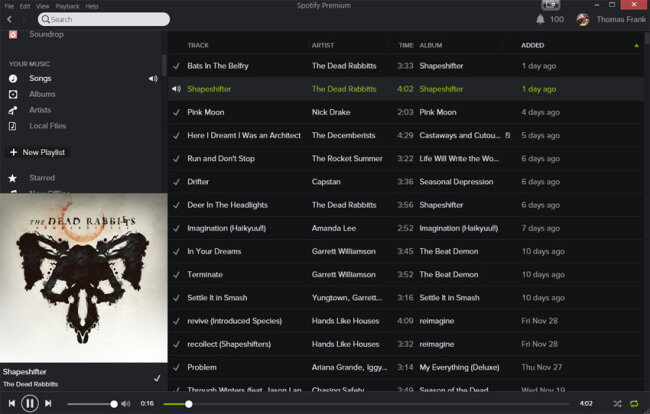Screen dimensions: 650x414
Task: Select the track Terminate
Action: (x=205, y=275)
